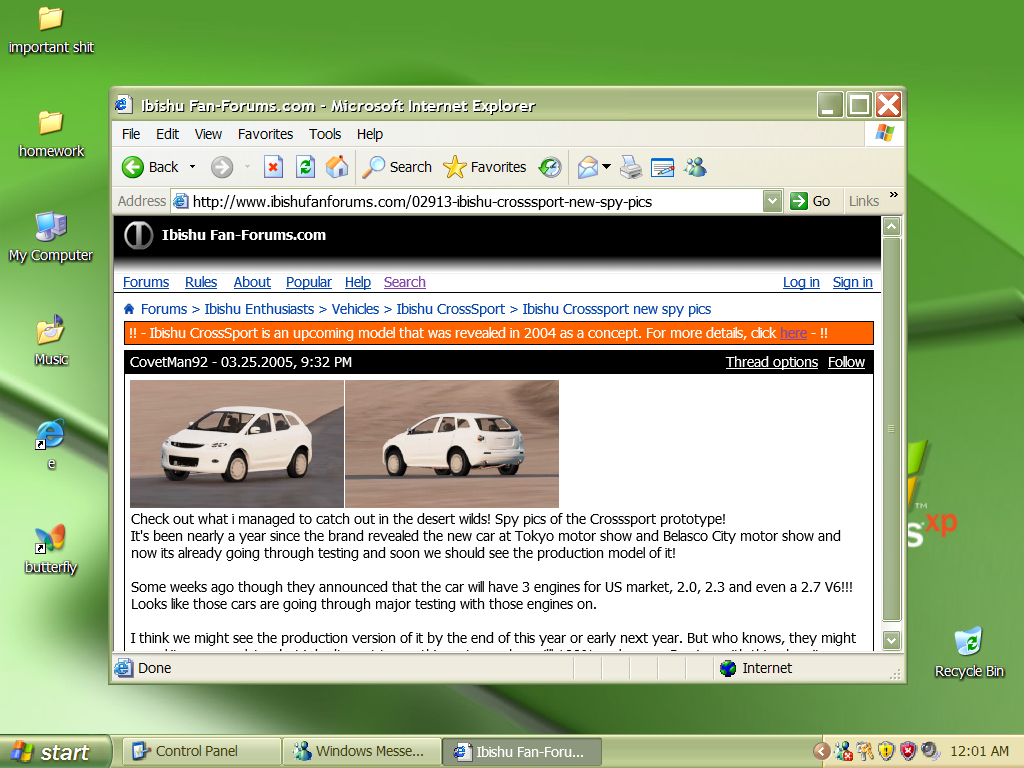The width and height of the screenshot is (1024, 768).
Task: Click the vertical scrollbar thumb
Action: tap(891, 429)
